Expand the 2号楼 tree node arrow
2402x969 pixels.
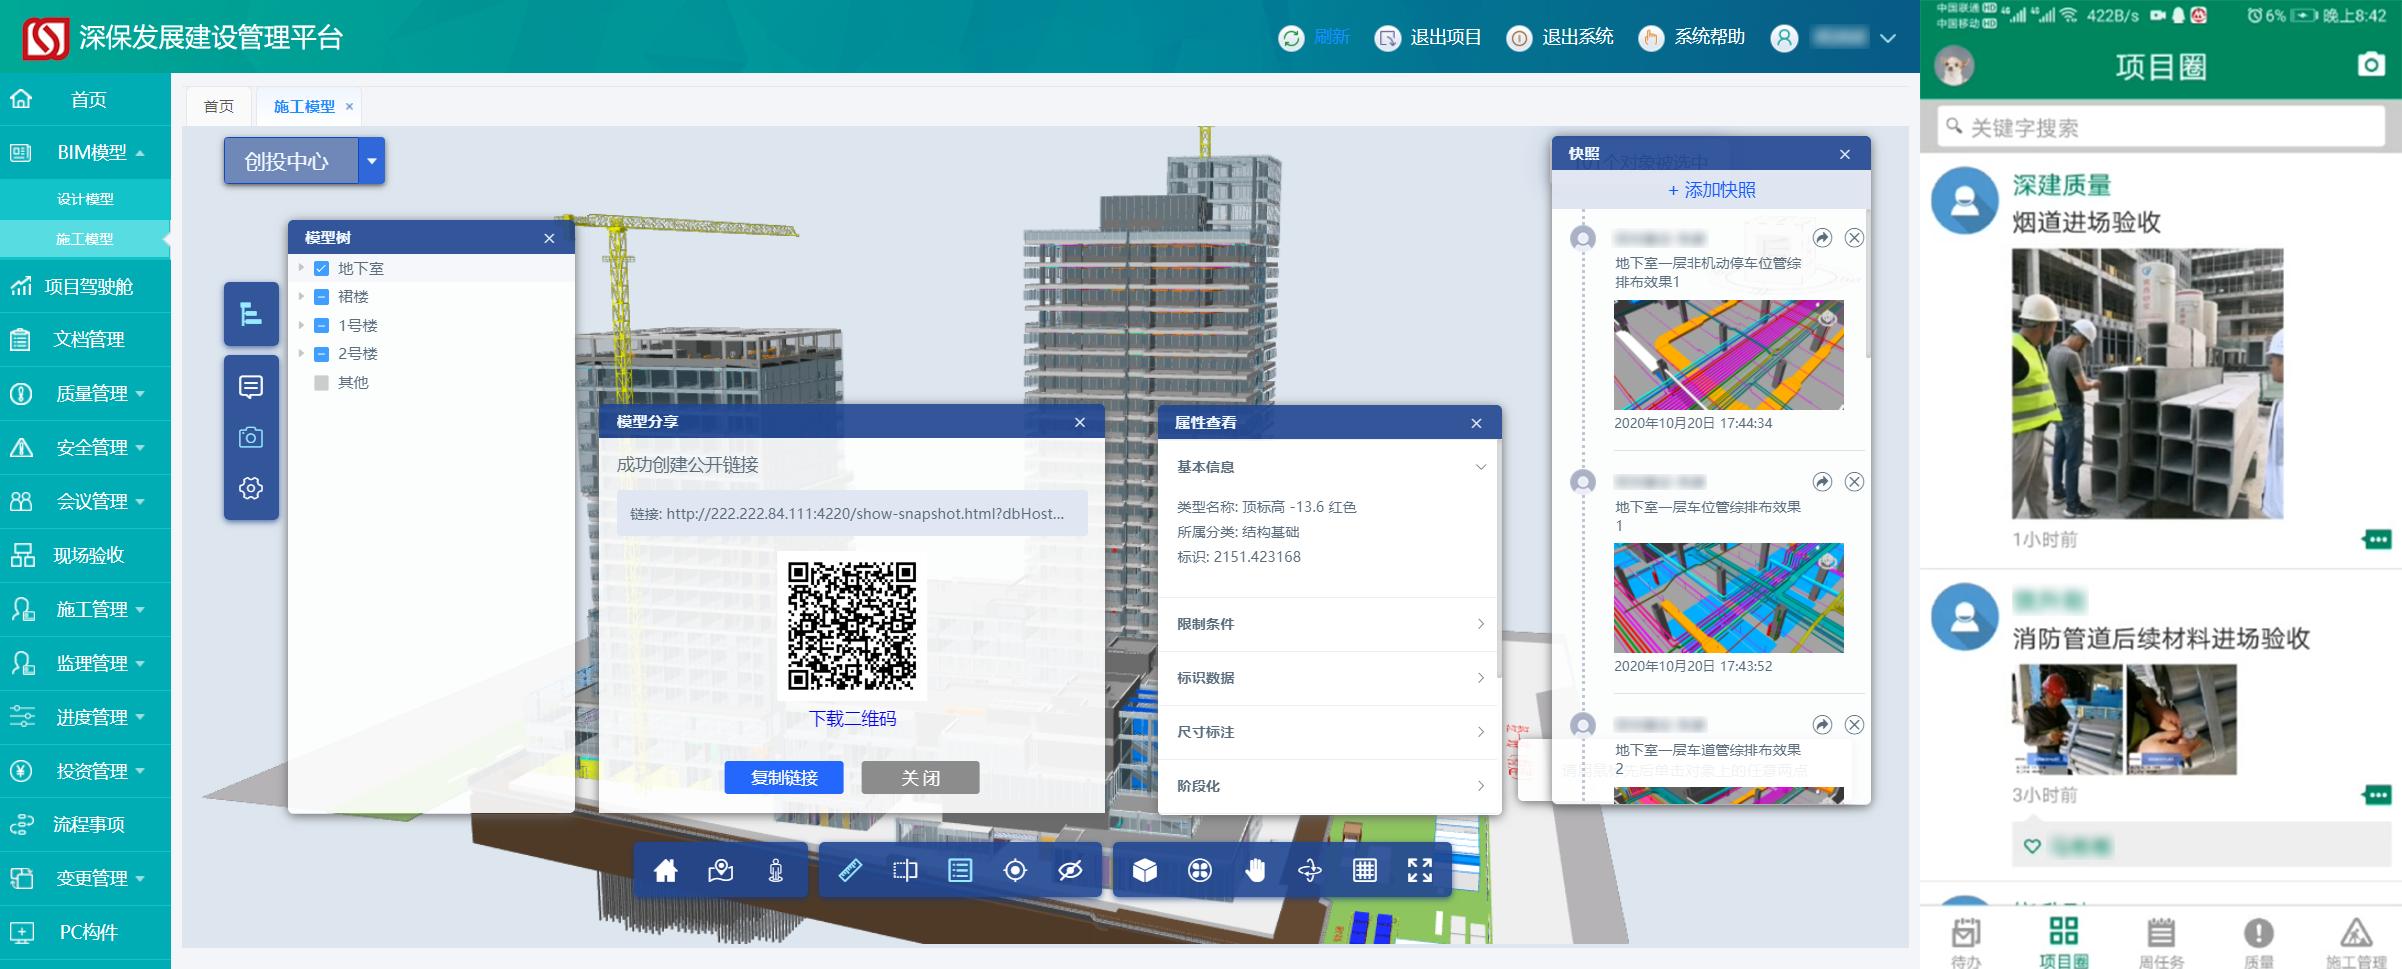tap(301, 354)
